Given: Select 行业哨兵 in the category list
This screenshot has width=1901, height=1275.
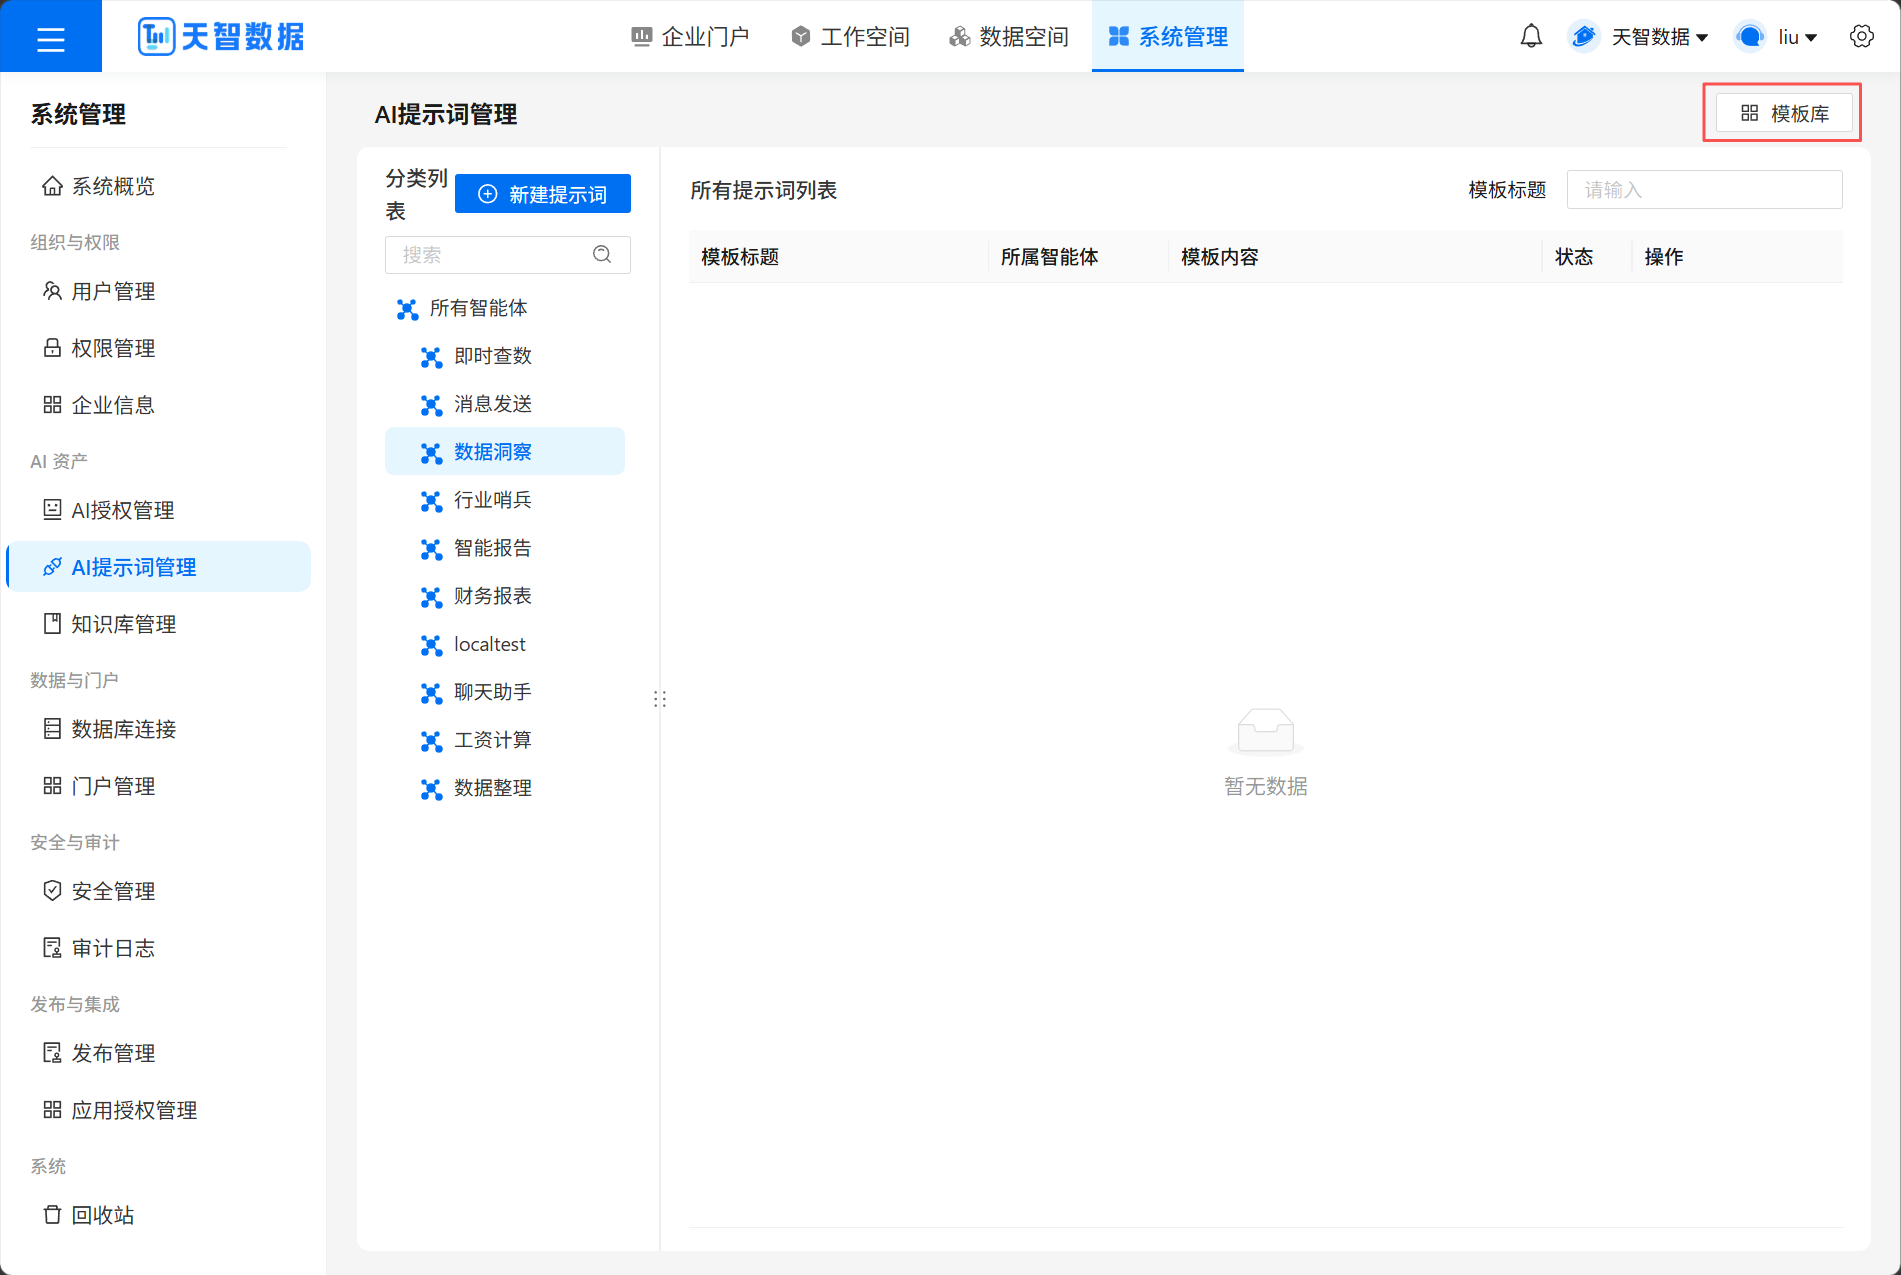Looking at the screenshot, I should [505, 500].
